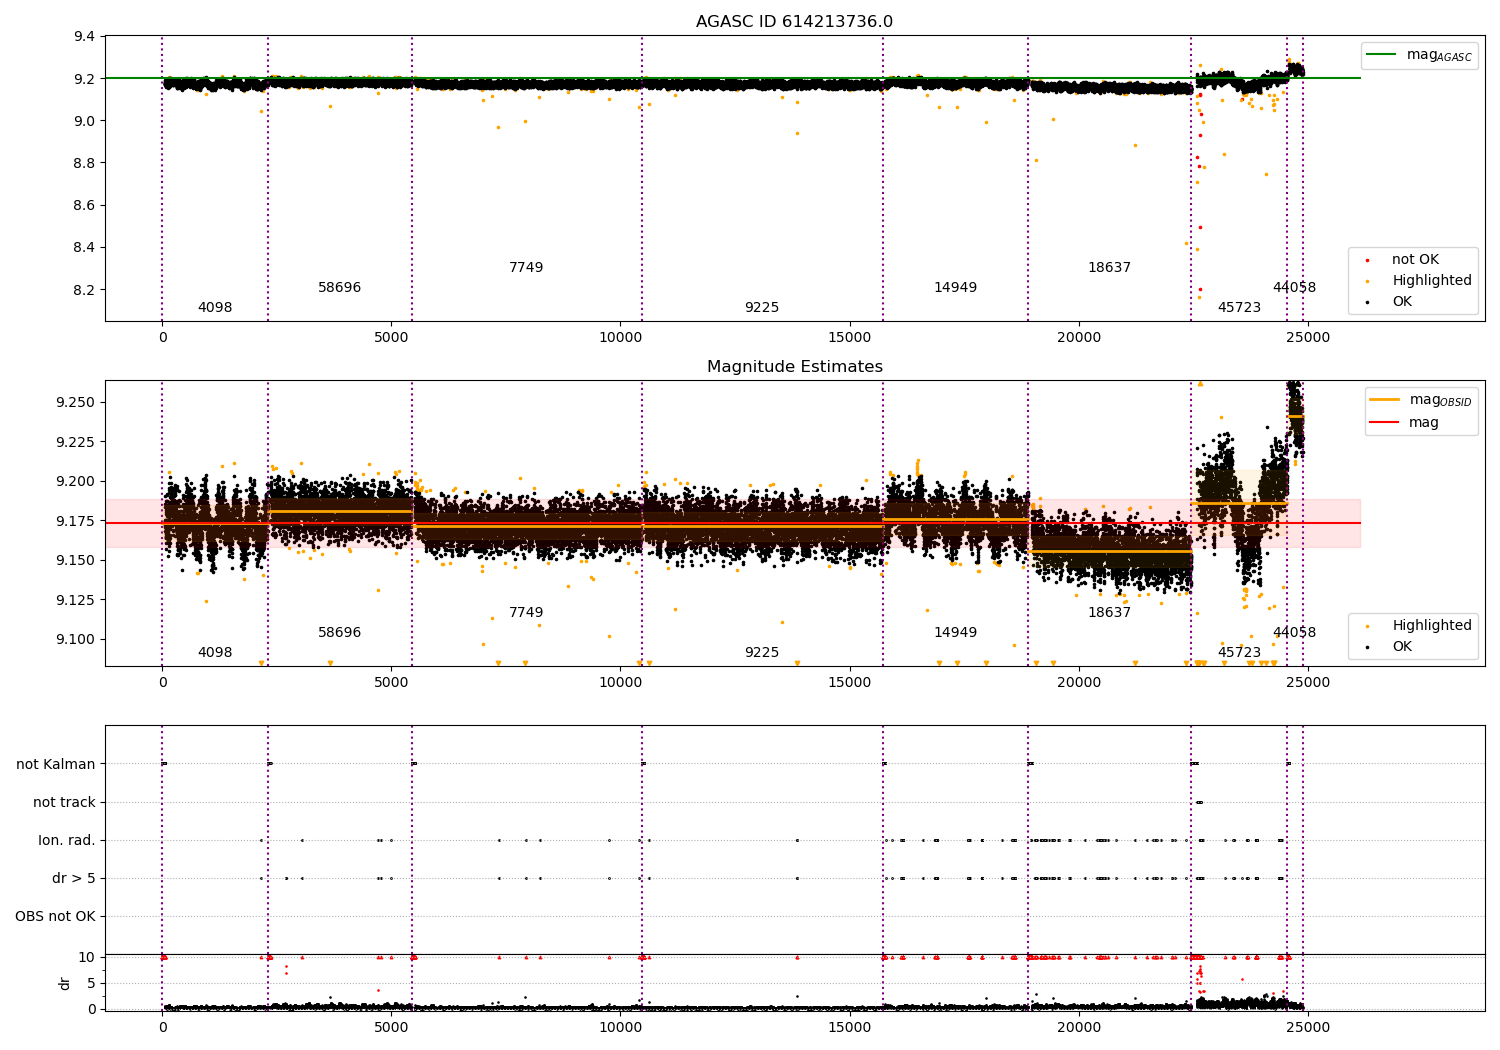Click OBSID label 9225 in the top plot

[x=762, y=308]
